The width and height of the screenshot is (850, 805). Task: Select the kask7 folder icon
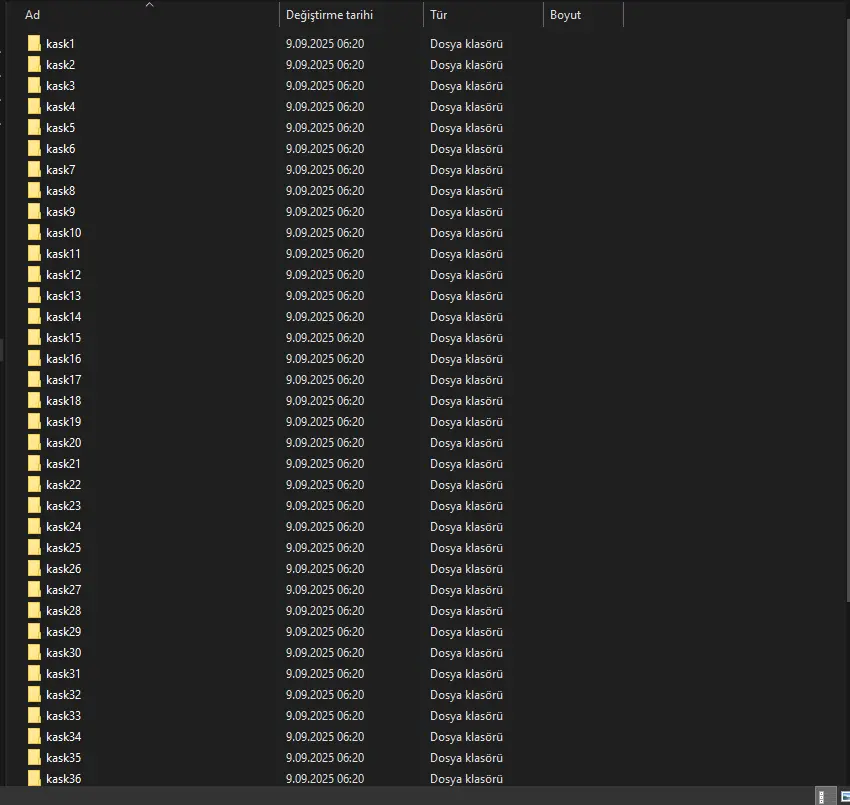click(34, 170)
